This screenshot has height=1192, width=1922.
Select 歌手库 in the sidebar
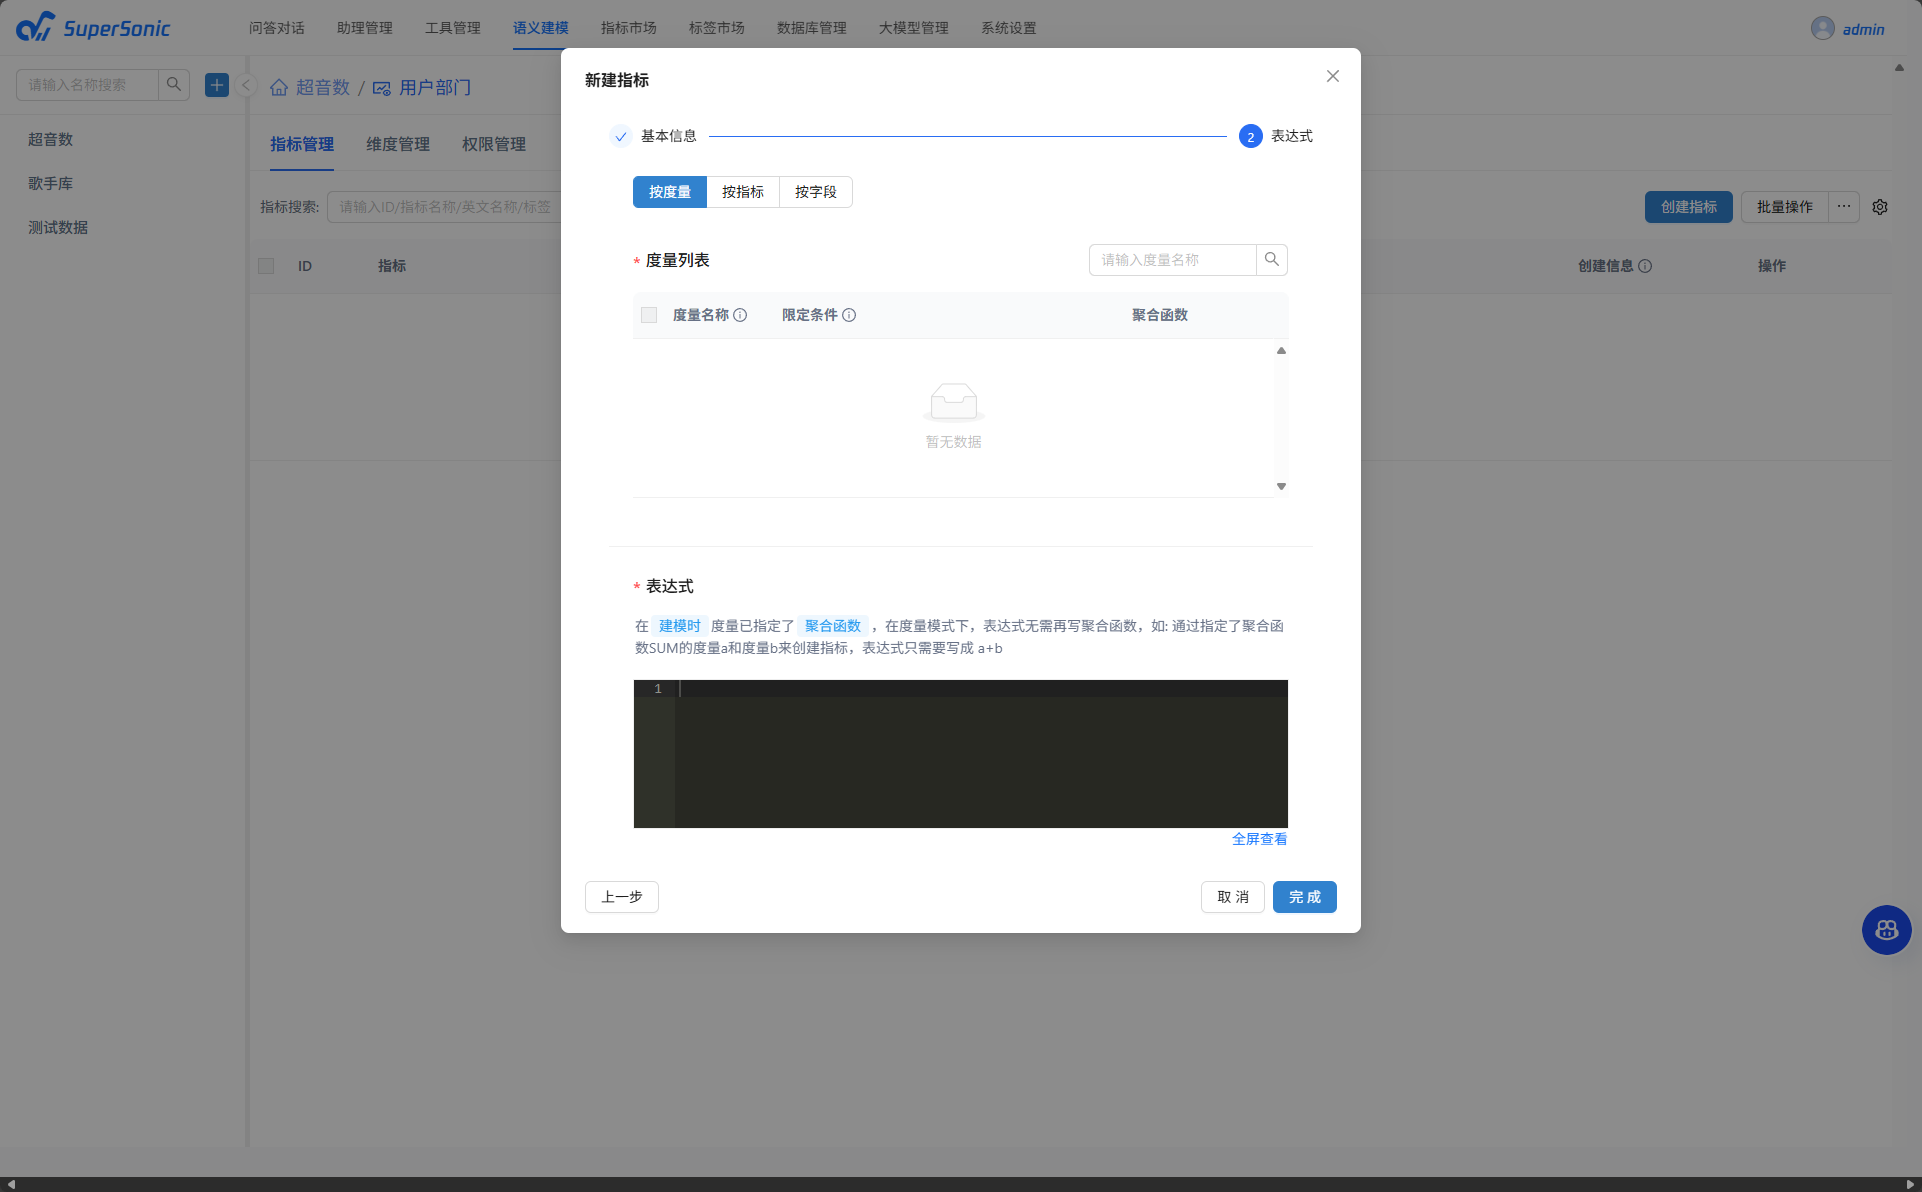coord(50,183)
